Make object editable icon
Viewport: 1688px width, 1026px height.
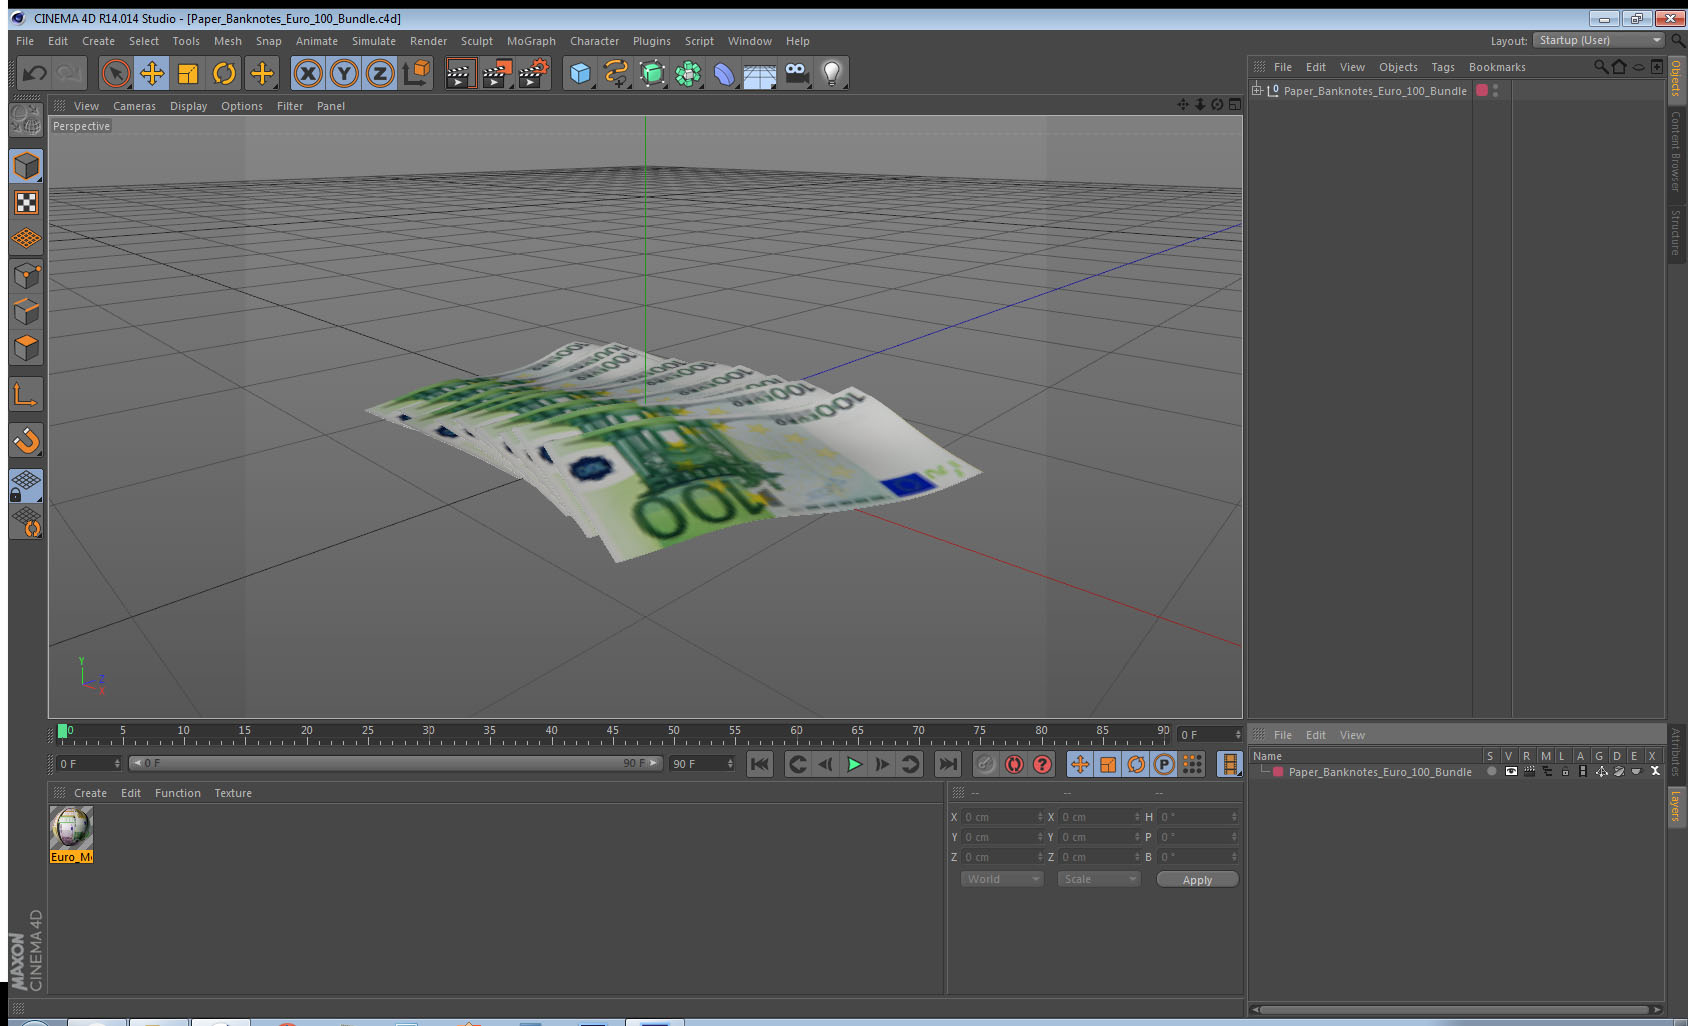click(x=25, y=120)
